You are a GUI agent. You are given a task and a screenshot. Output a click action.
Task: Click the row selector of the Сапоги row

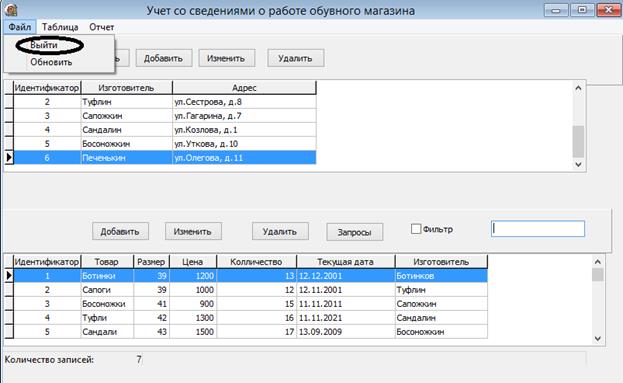click(x=9, y=290)
